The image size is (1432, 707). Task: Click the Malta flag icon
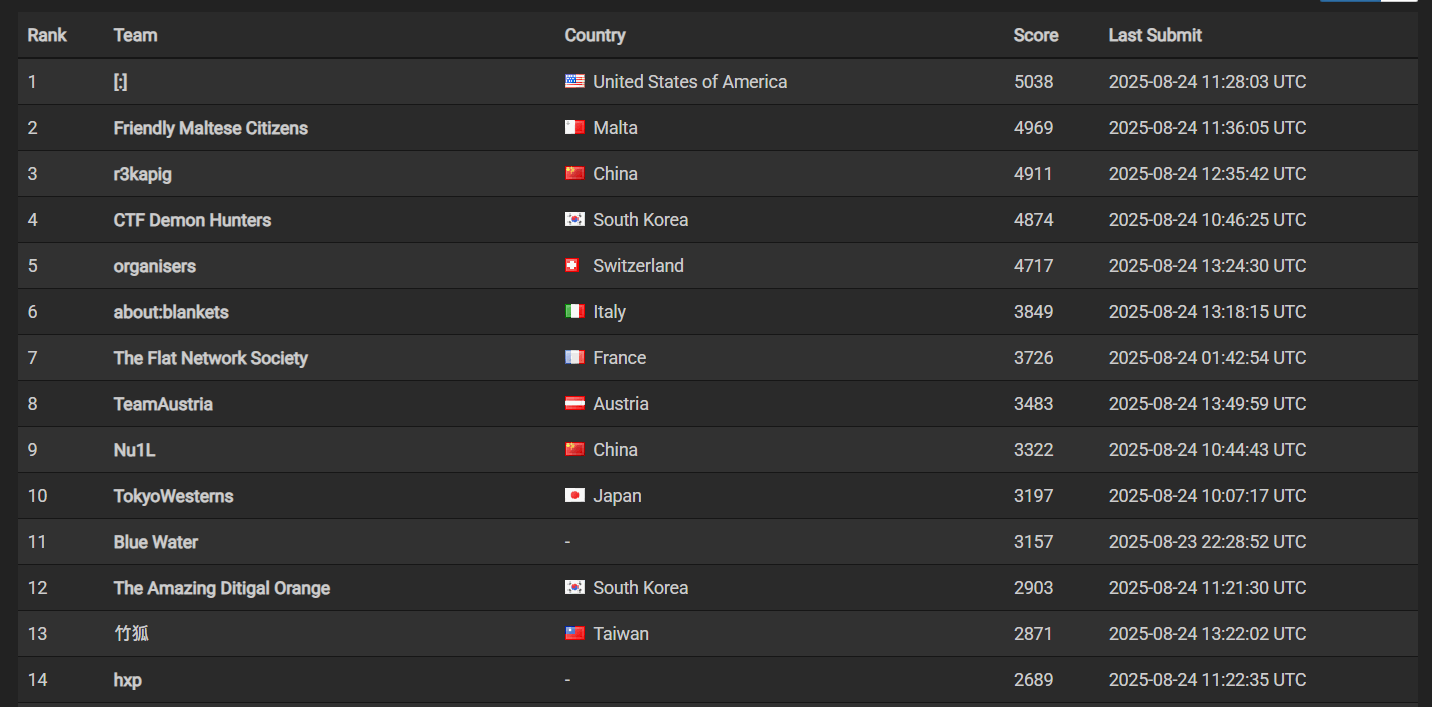[574, 128]
